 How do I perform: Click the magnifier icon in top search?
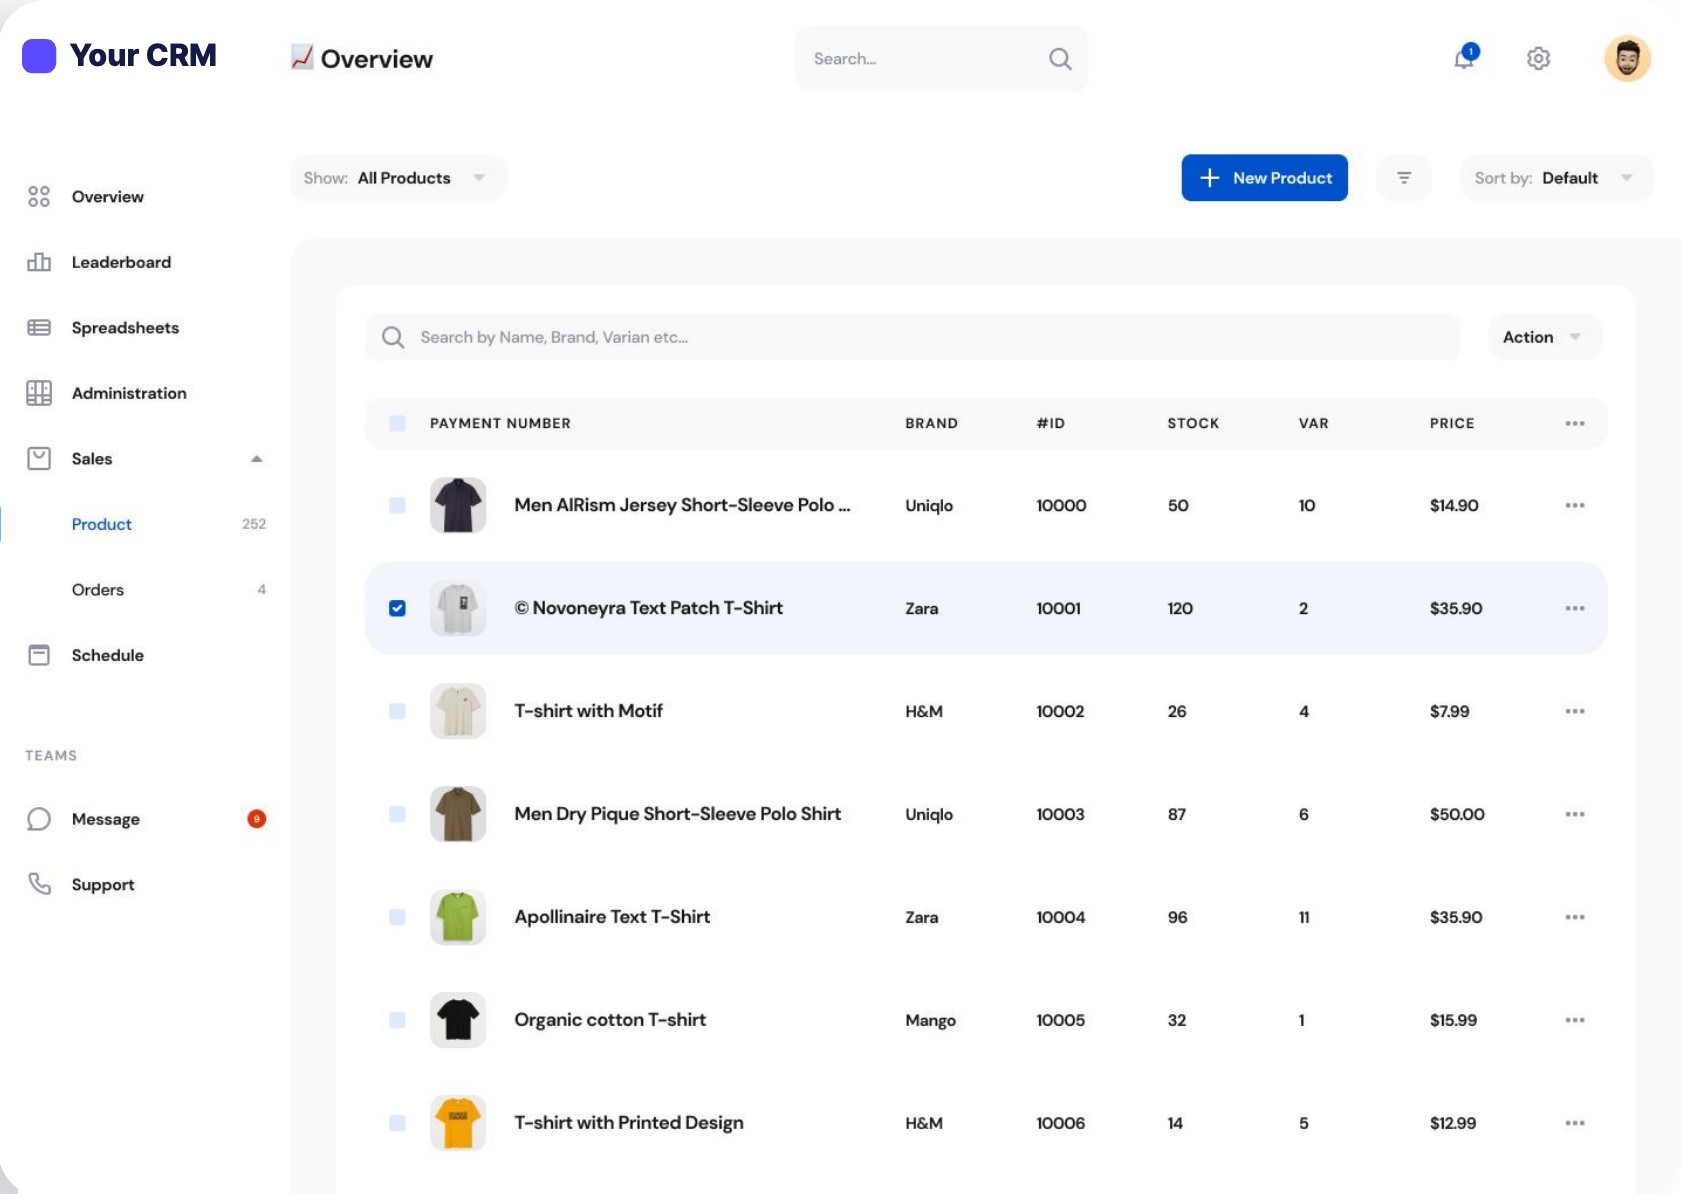click(x=1060, y=59)
